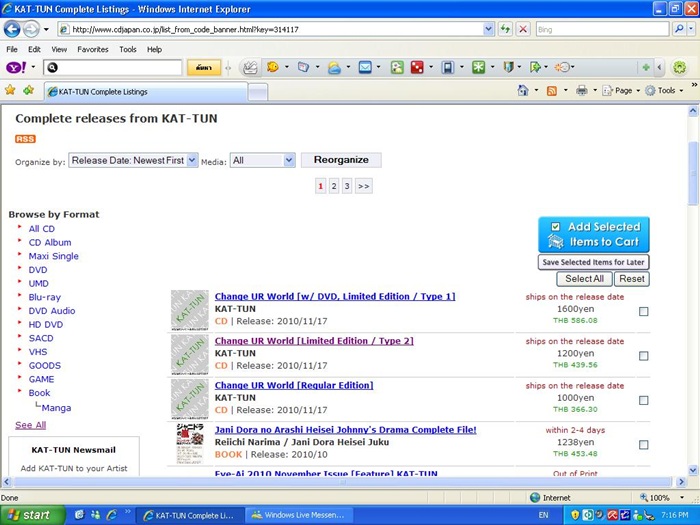Expand Home button dropdown arrow

(536, 91)
